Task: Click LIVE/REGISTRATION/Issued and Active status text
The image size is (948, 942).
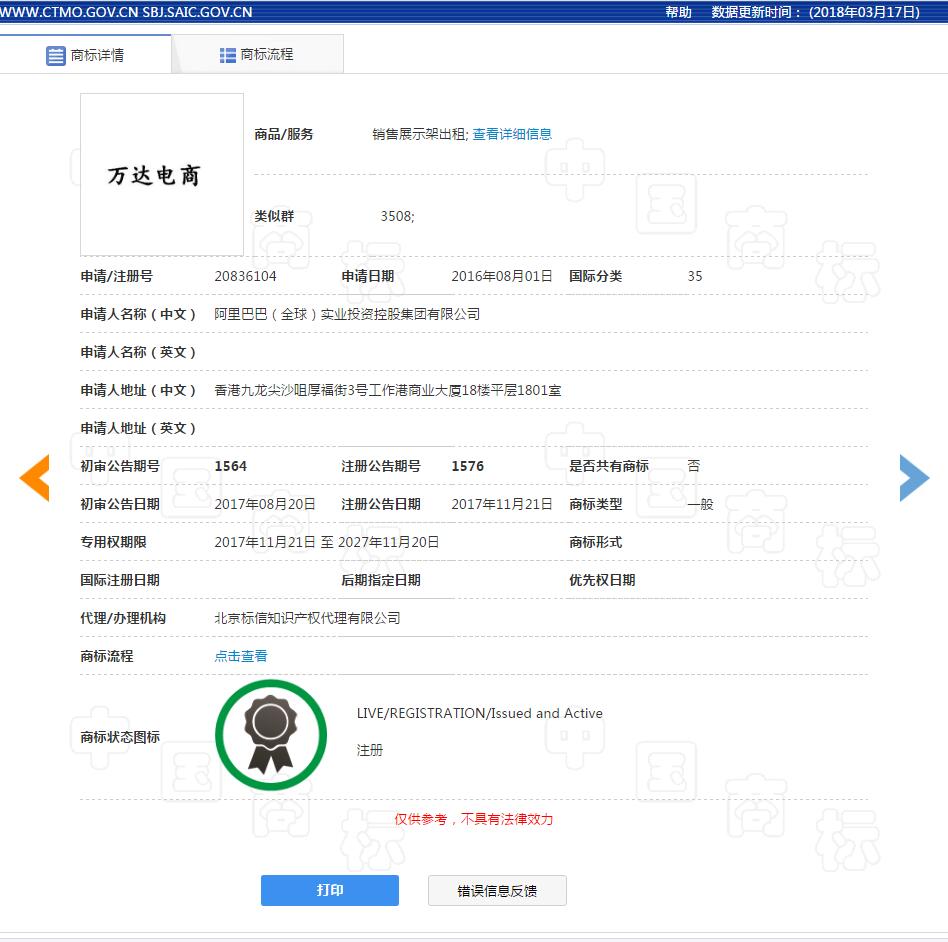Action: coord(479,713)
